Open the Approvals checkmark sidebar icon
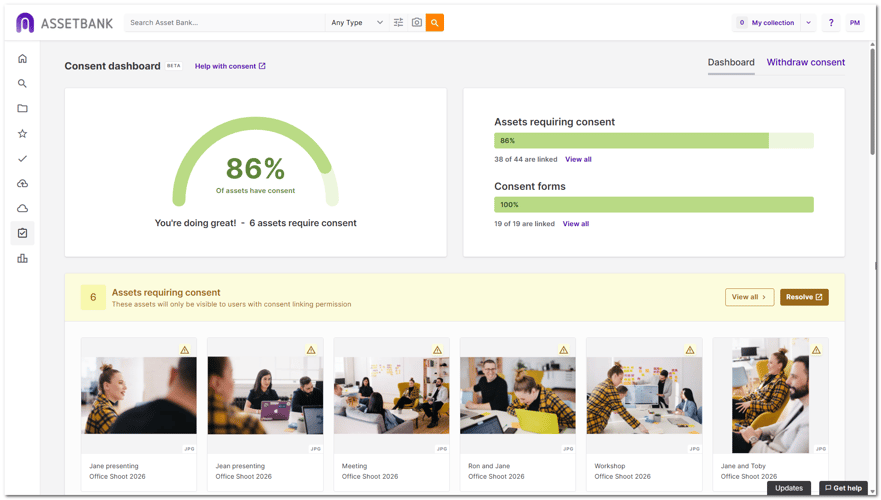Image resolution: width=881 pixels, height=500 pixels. coord(22,158)
